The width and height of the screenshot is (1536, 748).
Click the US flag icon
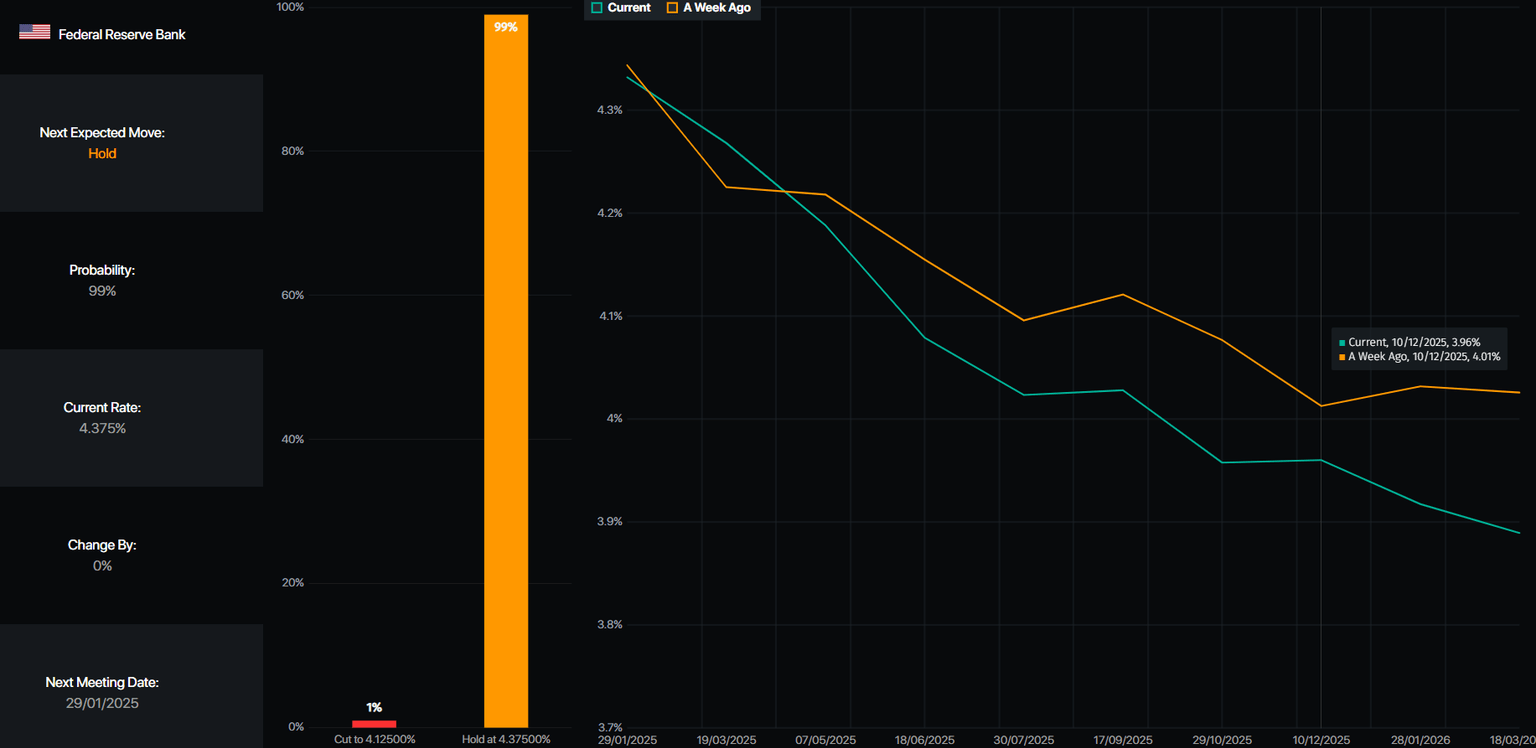34,33
